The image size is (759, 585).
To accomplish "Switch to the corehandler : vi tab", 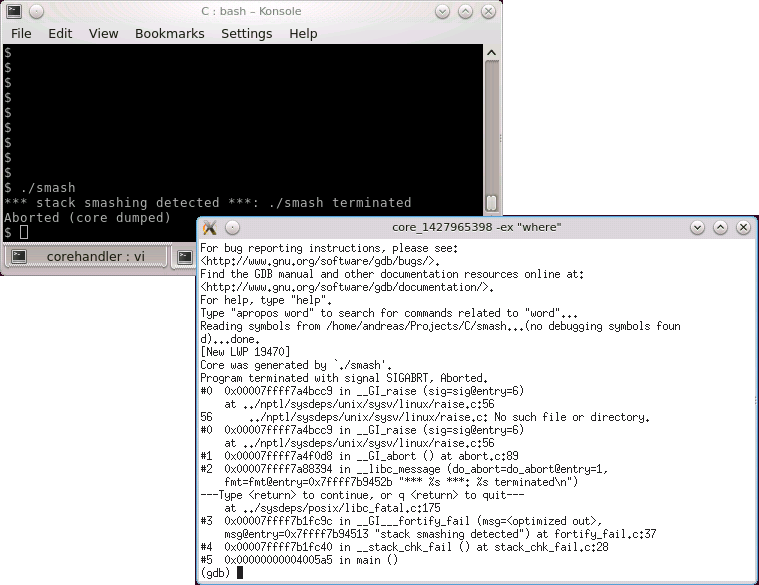I will (86, 256).
